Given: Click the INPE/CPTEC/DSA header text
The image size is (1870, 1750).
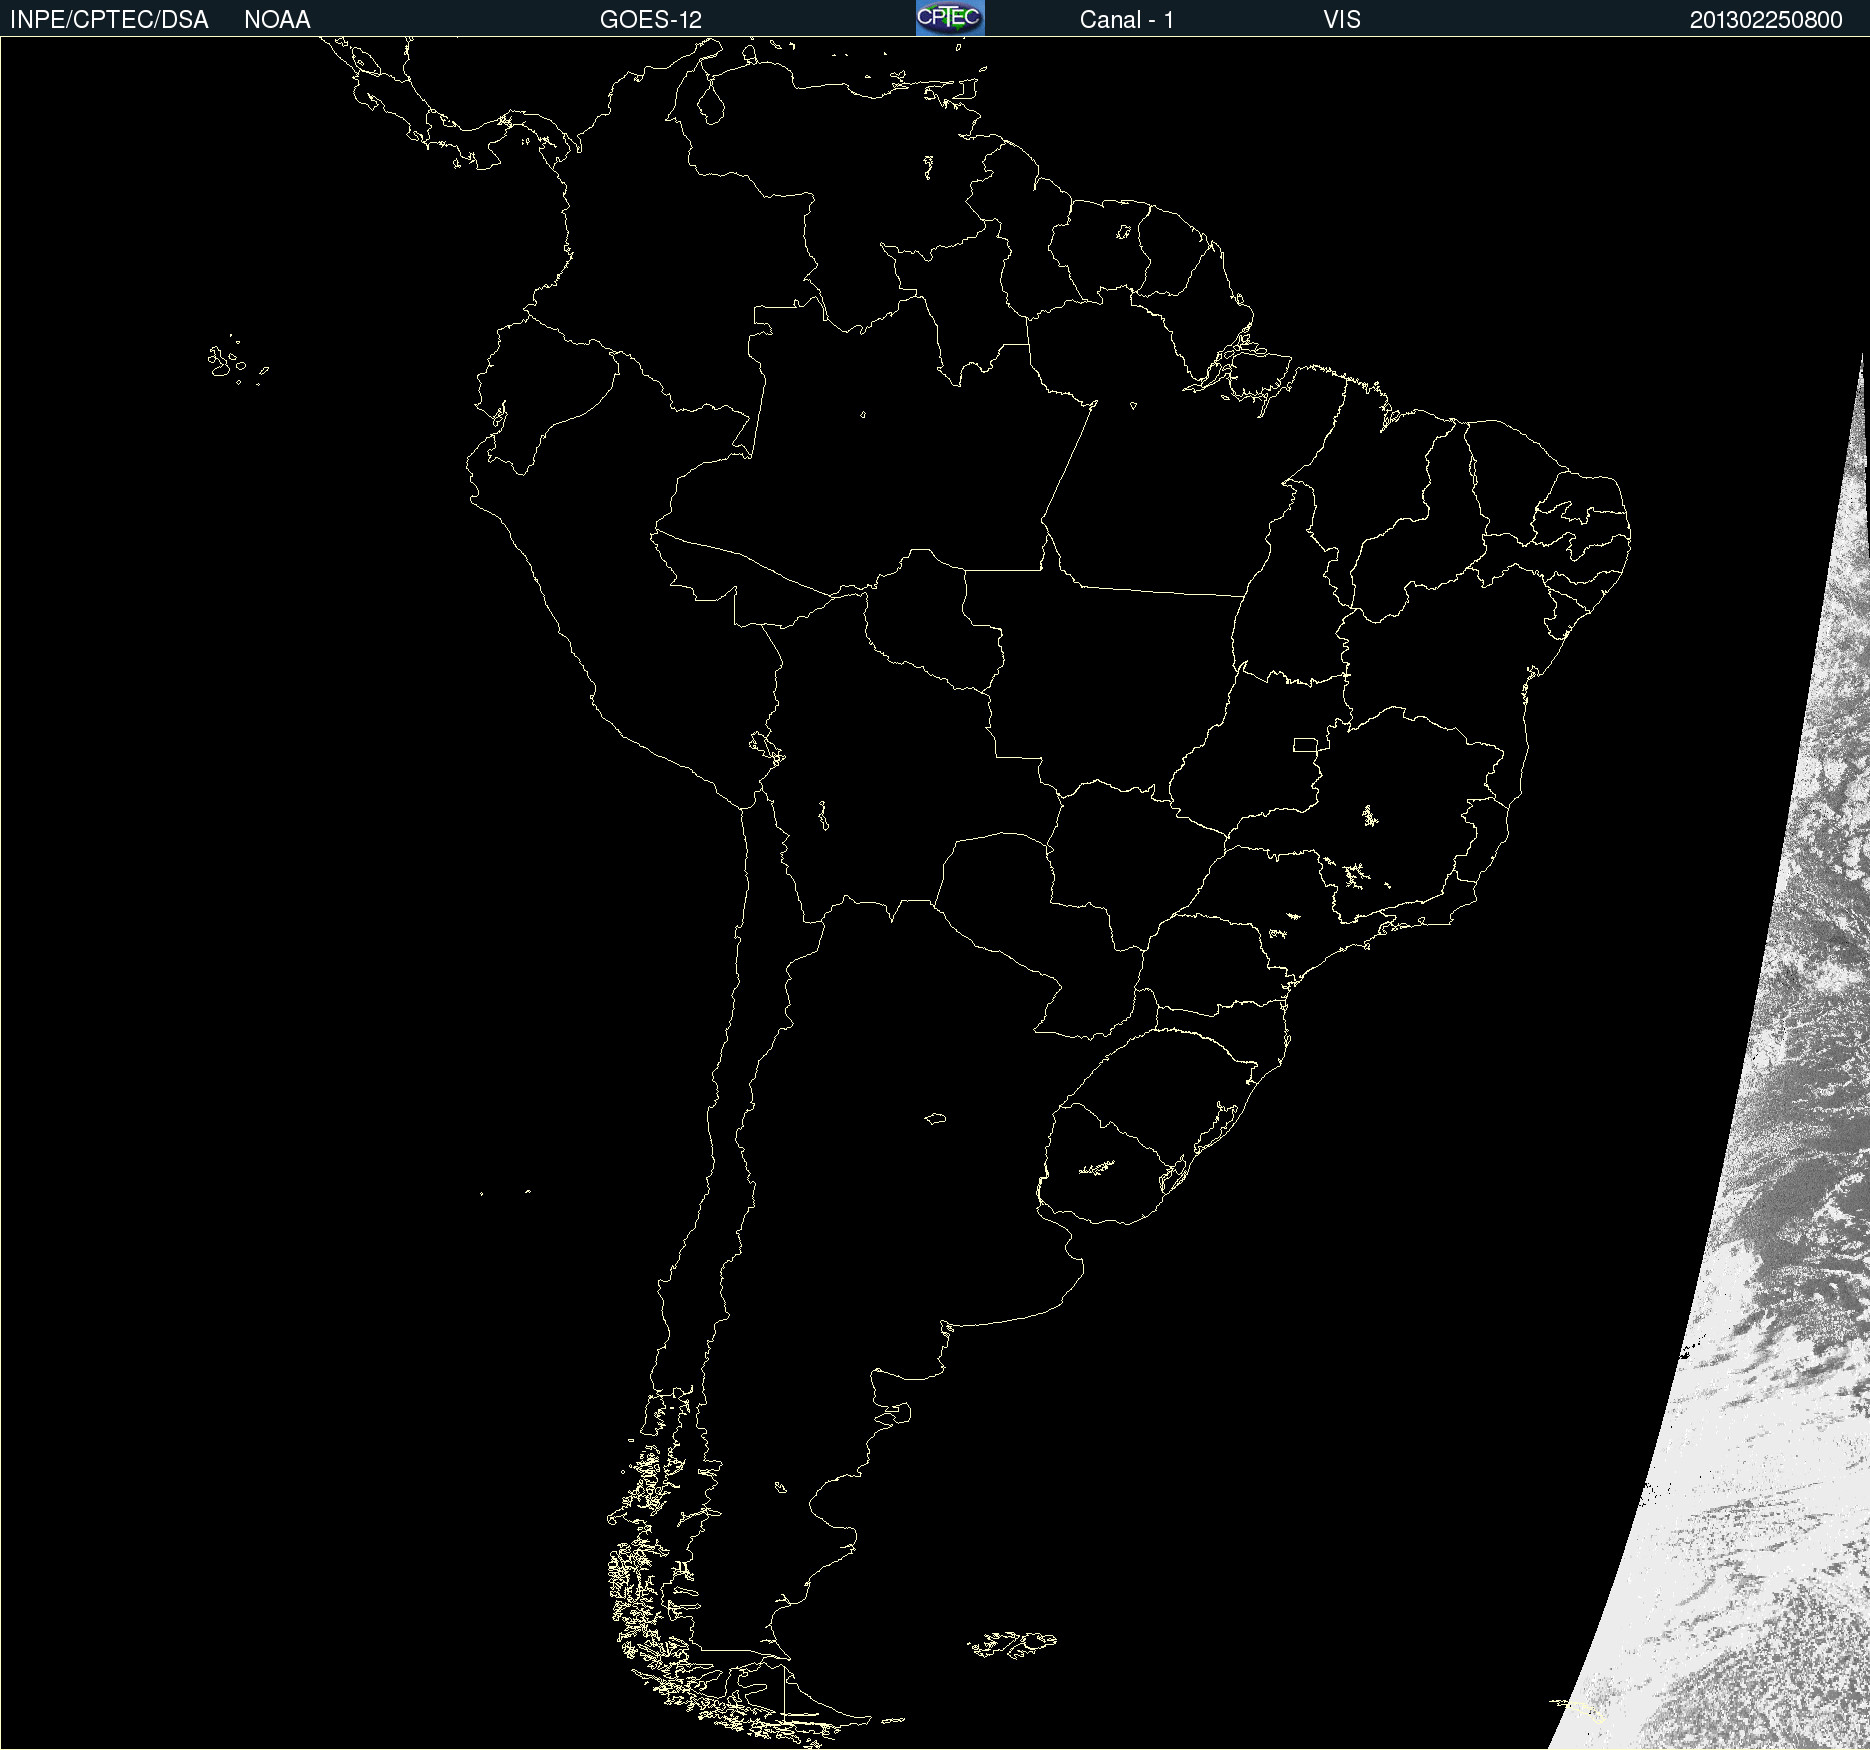Looking at the screenshot, I should [109, 20].
